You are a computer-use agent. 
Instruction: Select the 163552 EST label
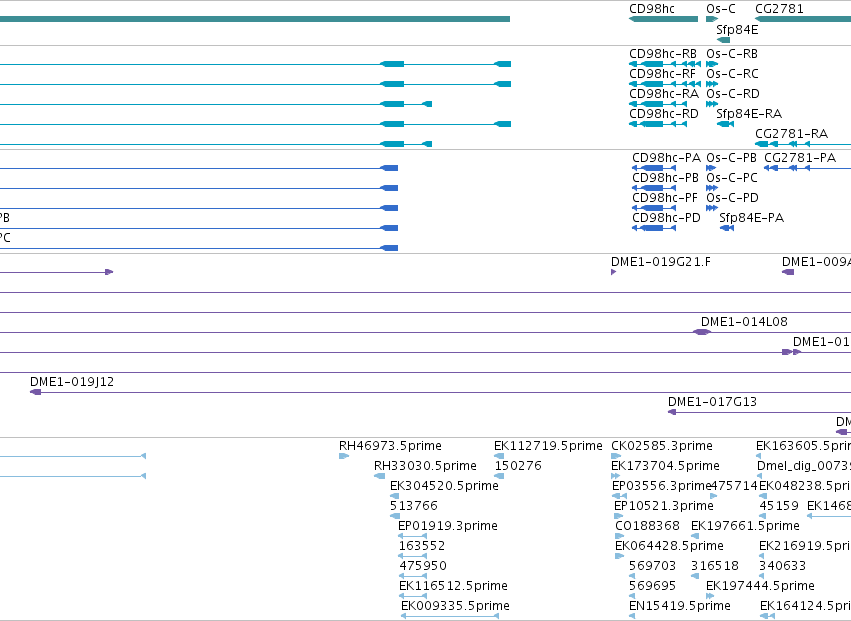(x=422, y=546)
